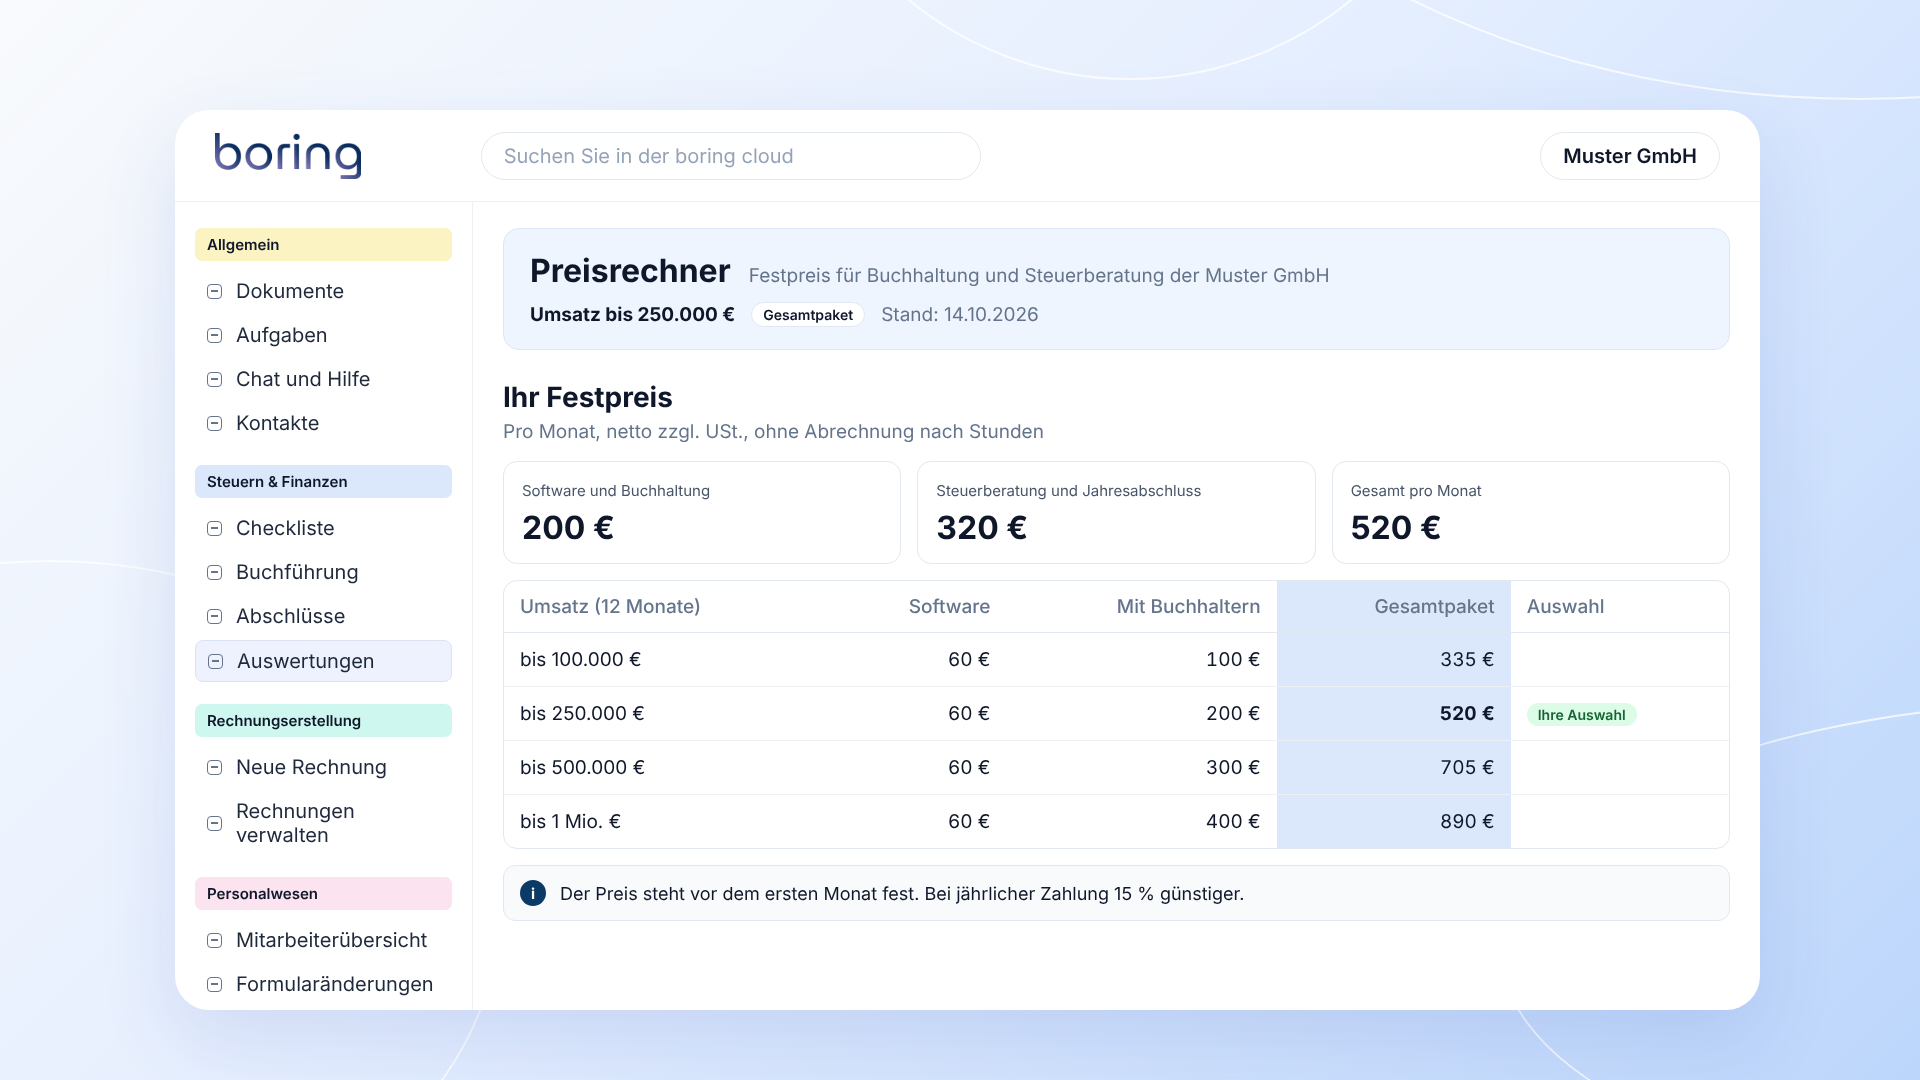Click the Gesamtpaket badge in the header
The image size is (1920, 1080).
807,315
